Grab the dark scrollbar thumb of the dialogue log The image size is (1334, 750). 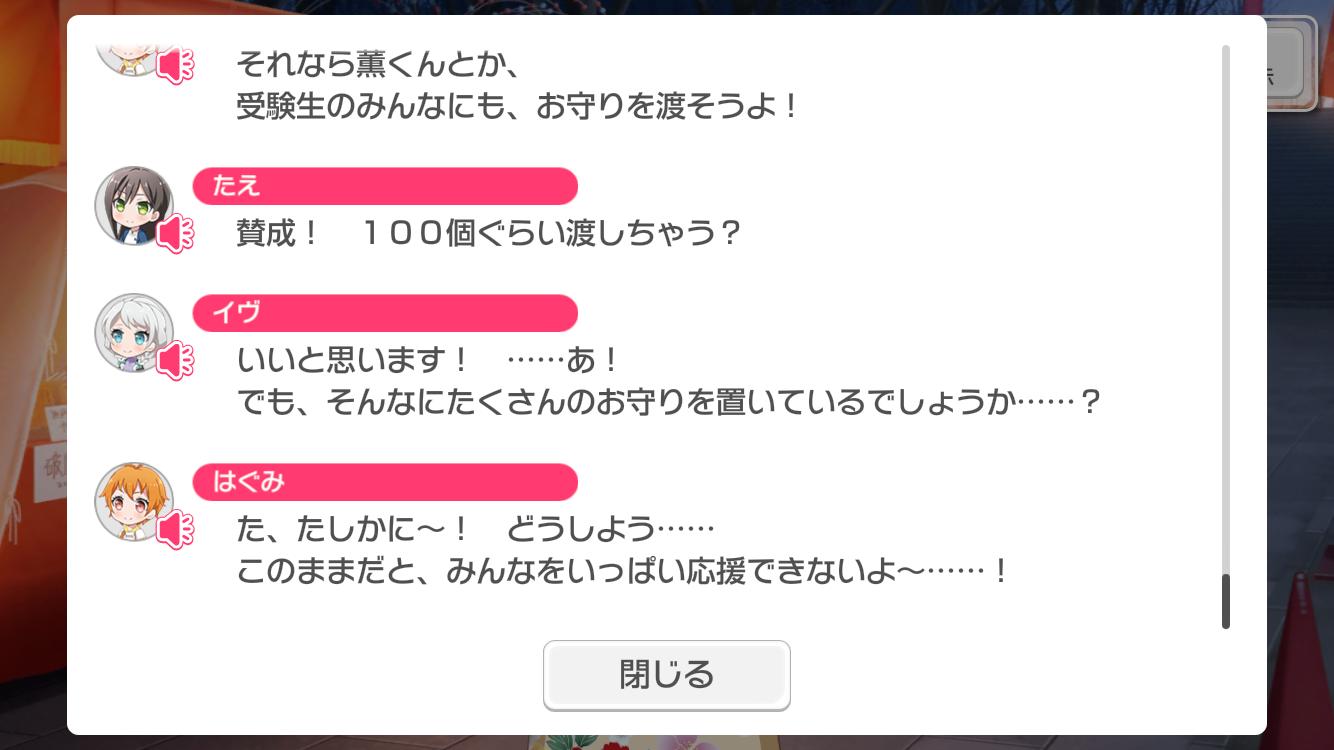(1226, 602)
